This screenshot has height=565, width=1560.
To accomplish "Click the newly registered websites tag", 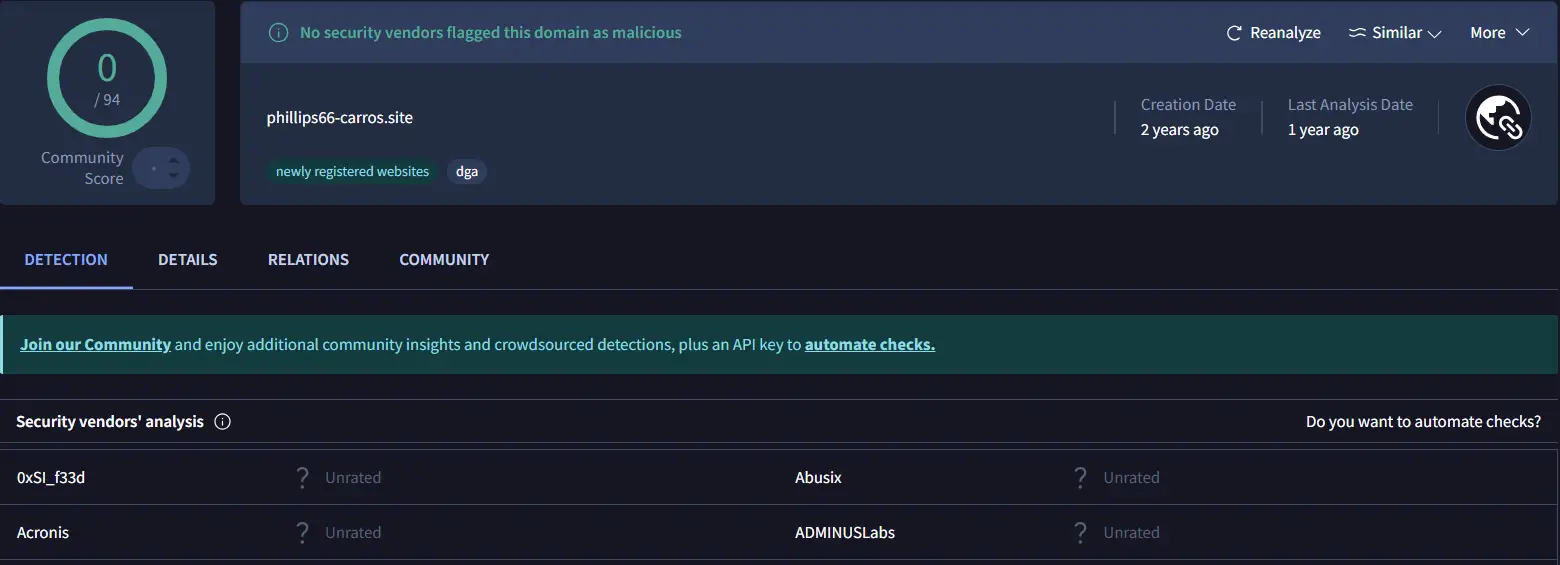I will point(352,172).
